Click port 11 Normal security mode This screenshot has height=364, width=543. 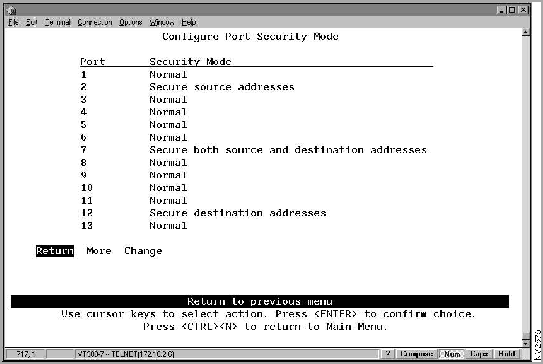[168, 200]
